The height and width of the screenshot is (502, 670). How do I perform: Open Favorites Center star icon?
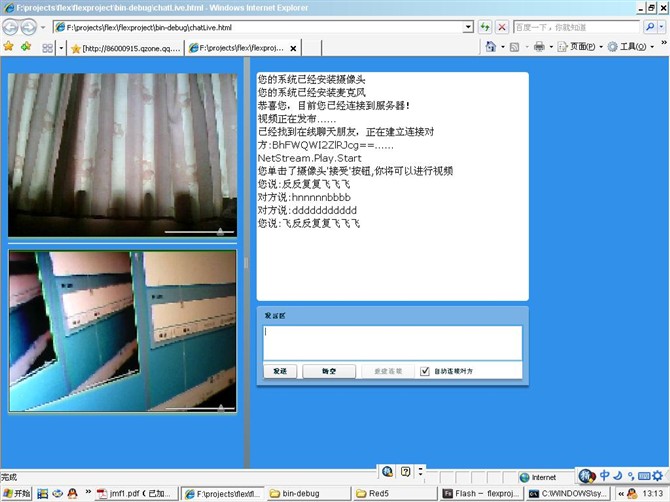(8, 47)
